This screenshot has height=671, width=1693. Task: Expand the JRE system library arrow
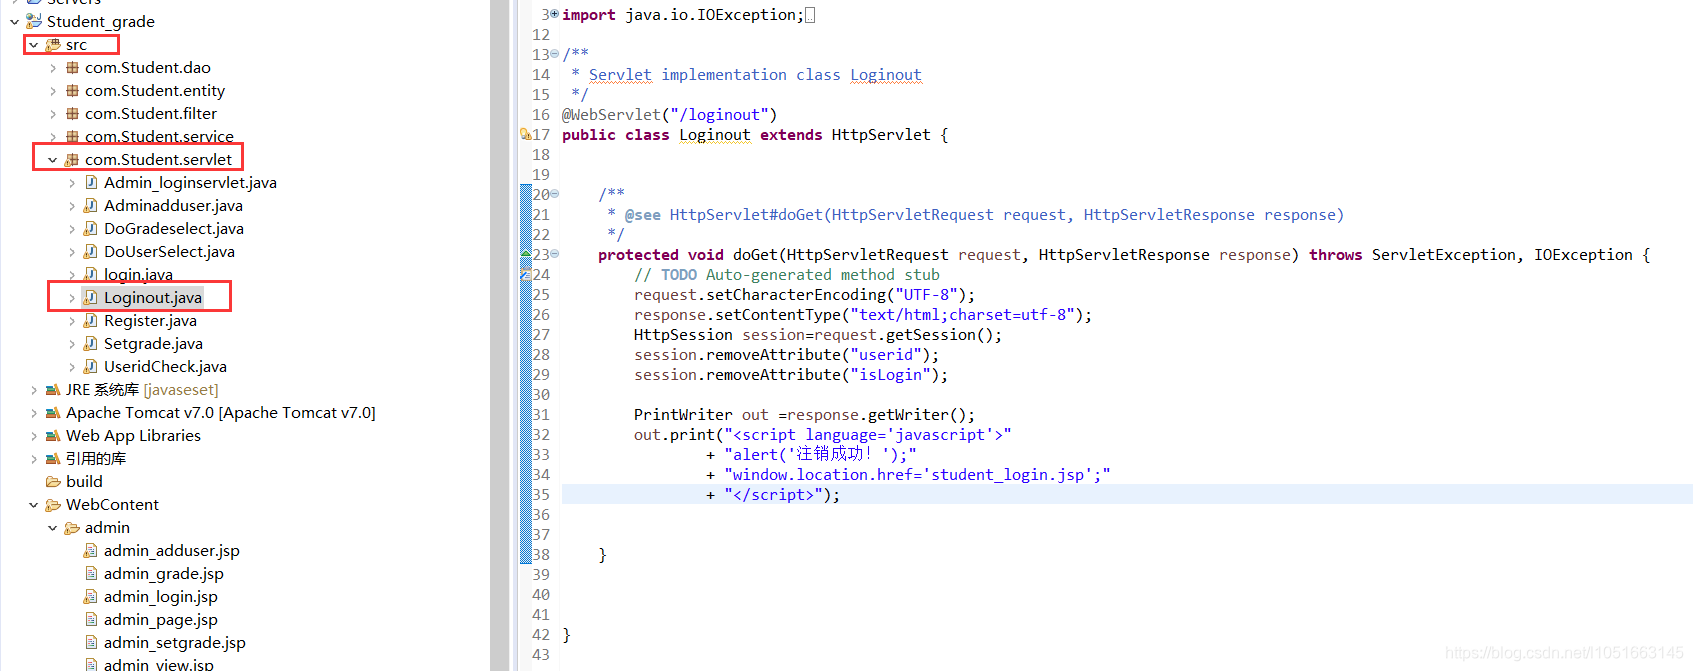pos(34,390)
